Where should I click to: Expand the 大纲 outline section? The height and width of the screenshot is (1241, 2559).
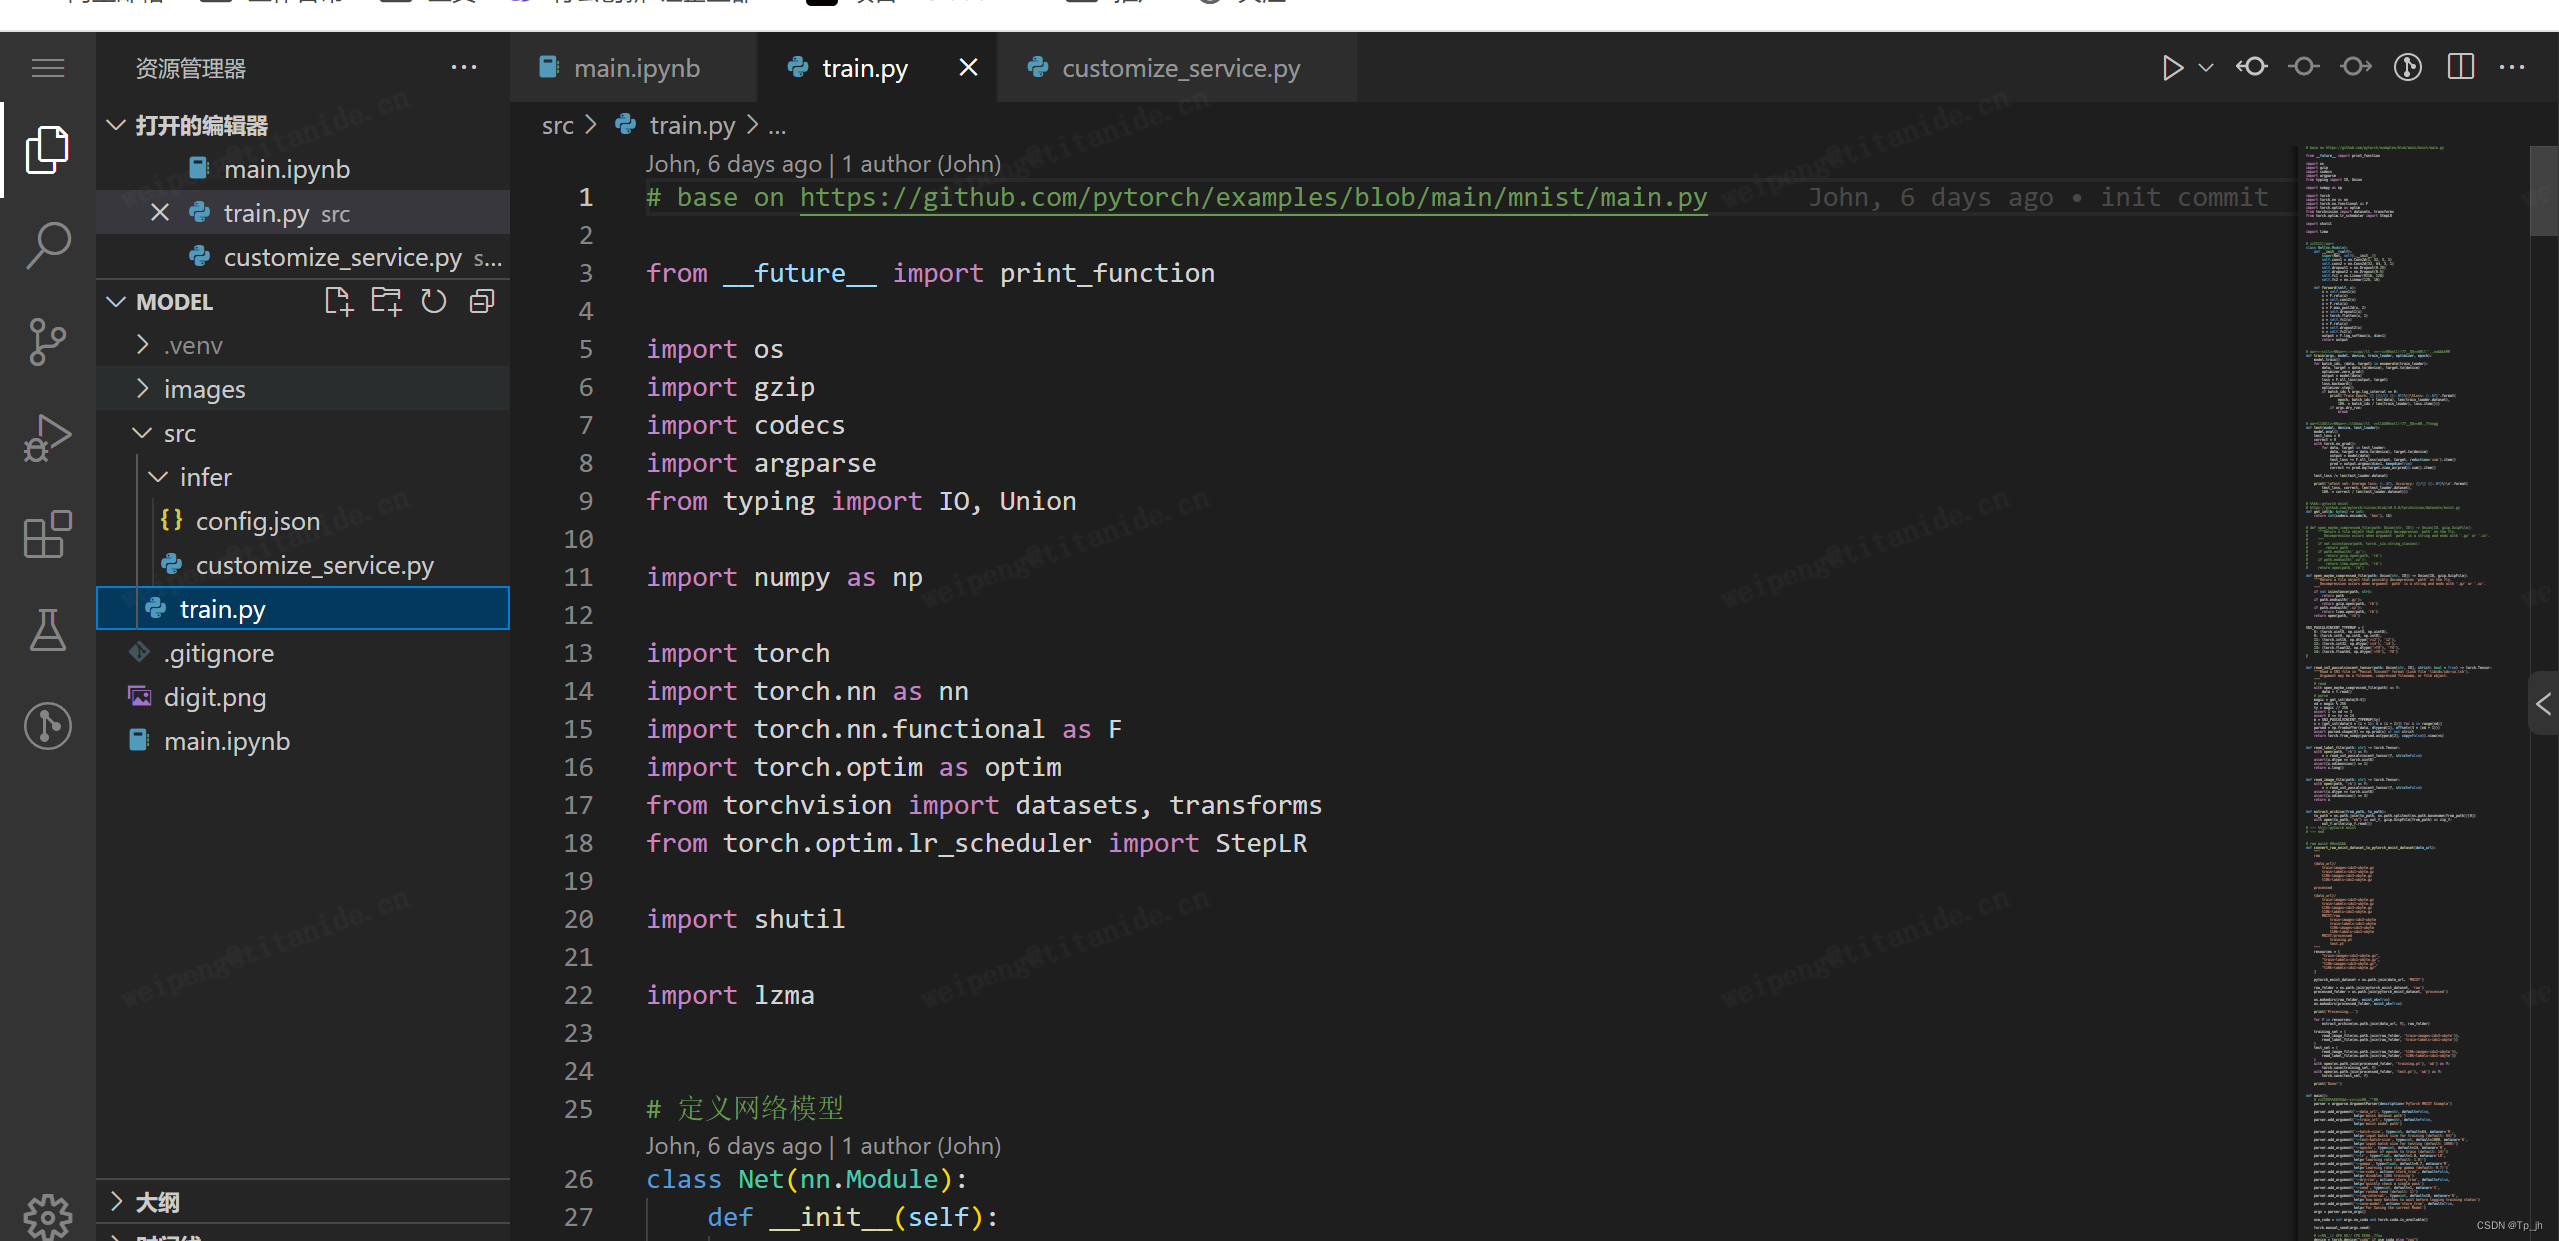pos(157,1201)
